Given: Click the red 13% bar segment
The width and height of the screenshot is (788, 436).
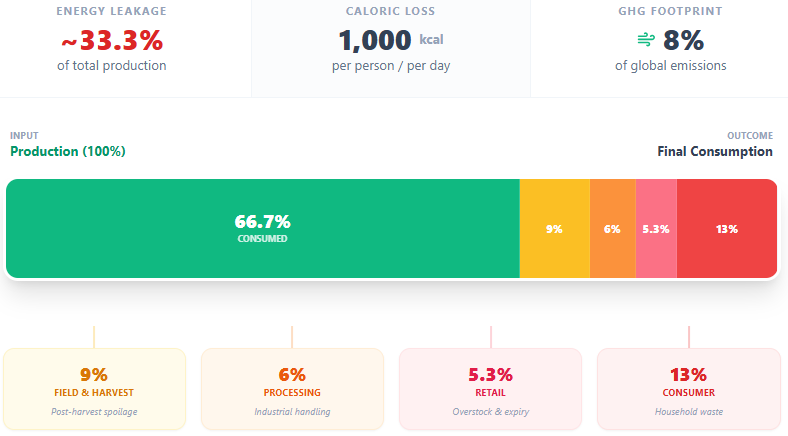Looking at the screenshot, I should pyautogui.click(x=727, y=228).
